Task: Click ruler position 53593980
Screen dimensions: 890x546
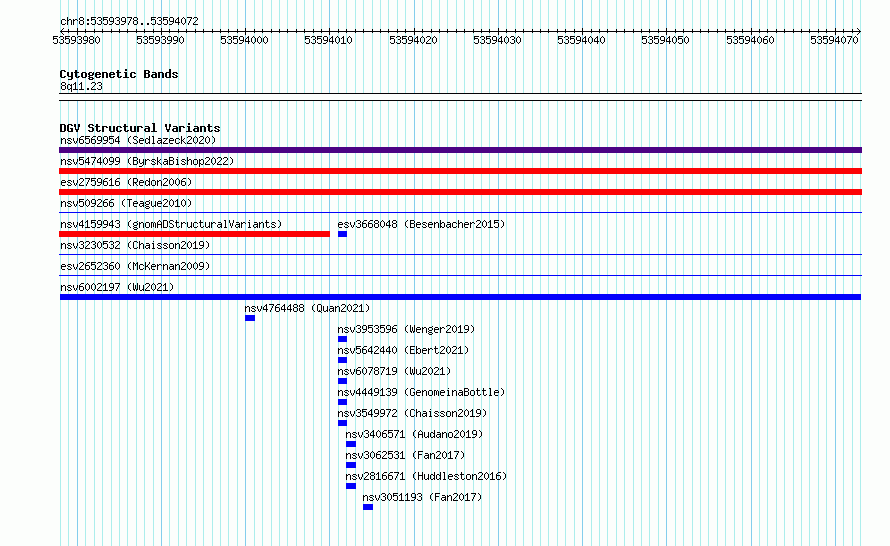Action: point(76,40)
